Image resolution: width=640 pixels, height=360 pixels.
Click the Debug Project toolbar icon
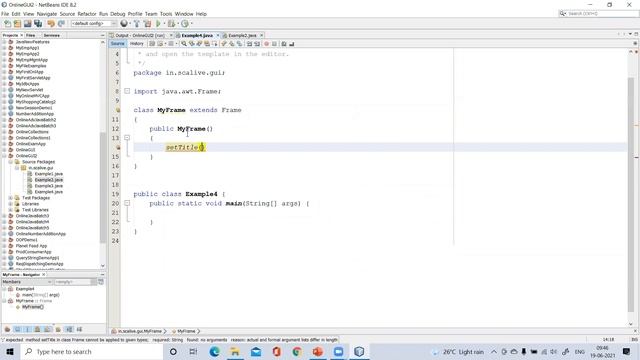(171, 24)
